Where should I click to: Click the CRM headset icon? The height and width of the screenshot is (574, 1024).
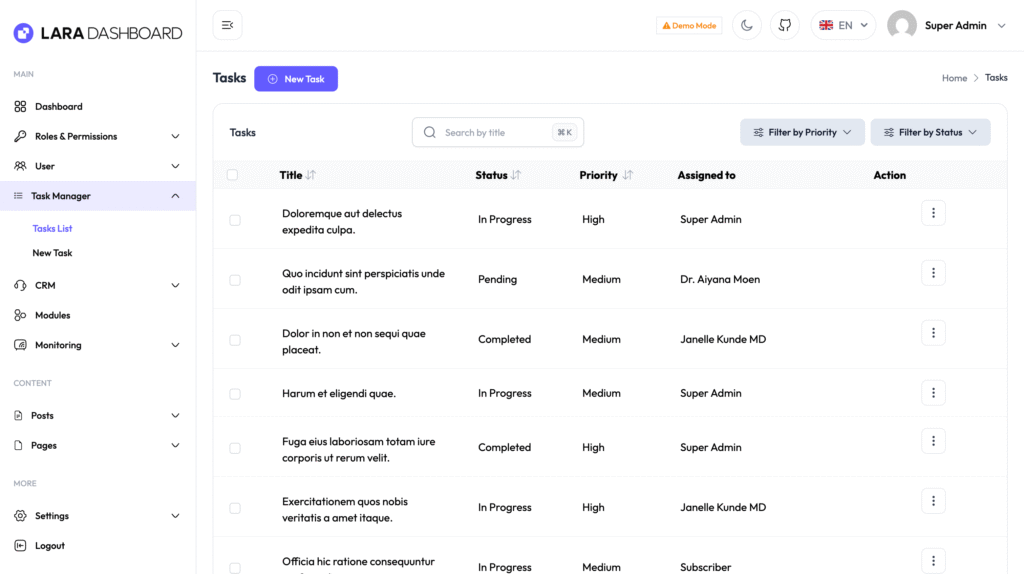coord(20,285)
